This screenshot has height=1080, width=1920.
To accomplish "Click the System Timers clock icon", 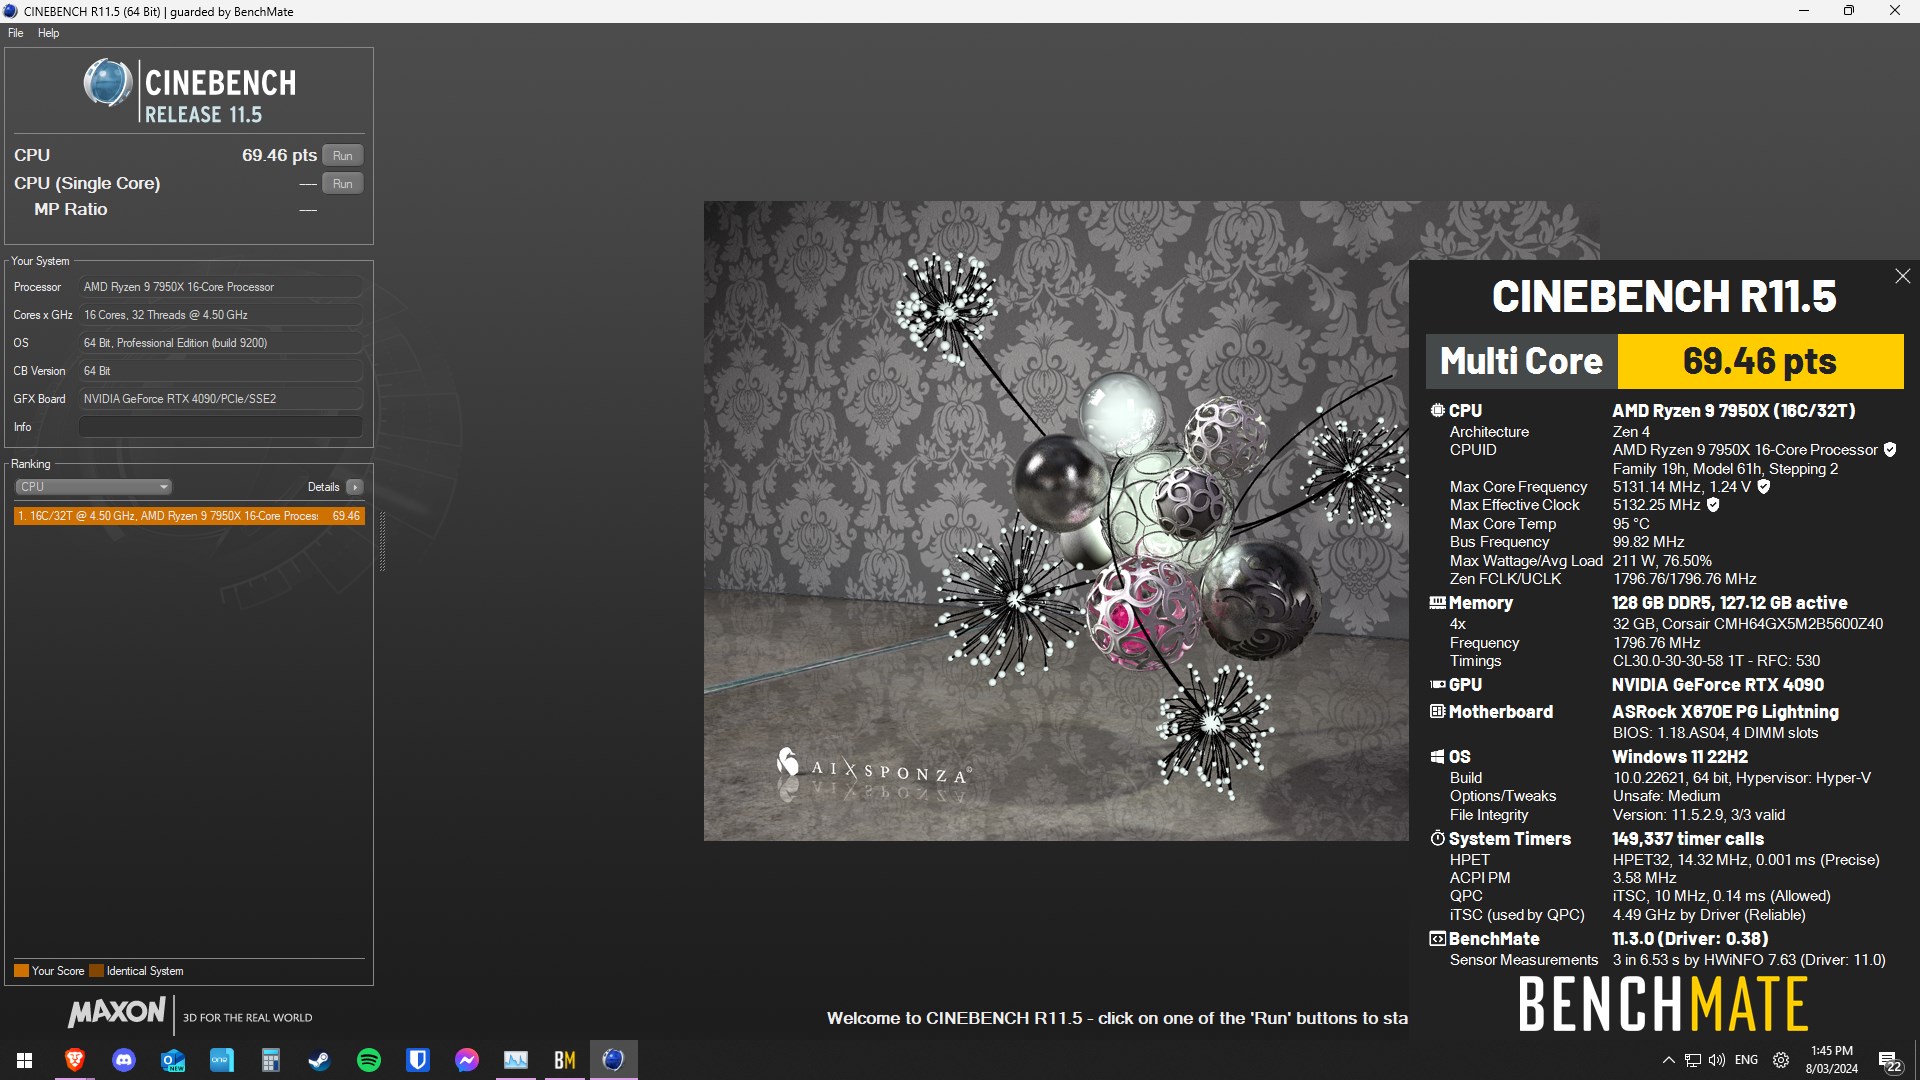I will coord(1437,838).
